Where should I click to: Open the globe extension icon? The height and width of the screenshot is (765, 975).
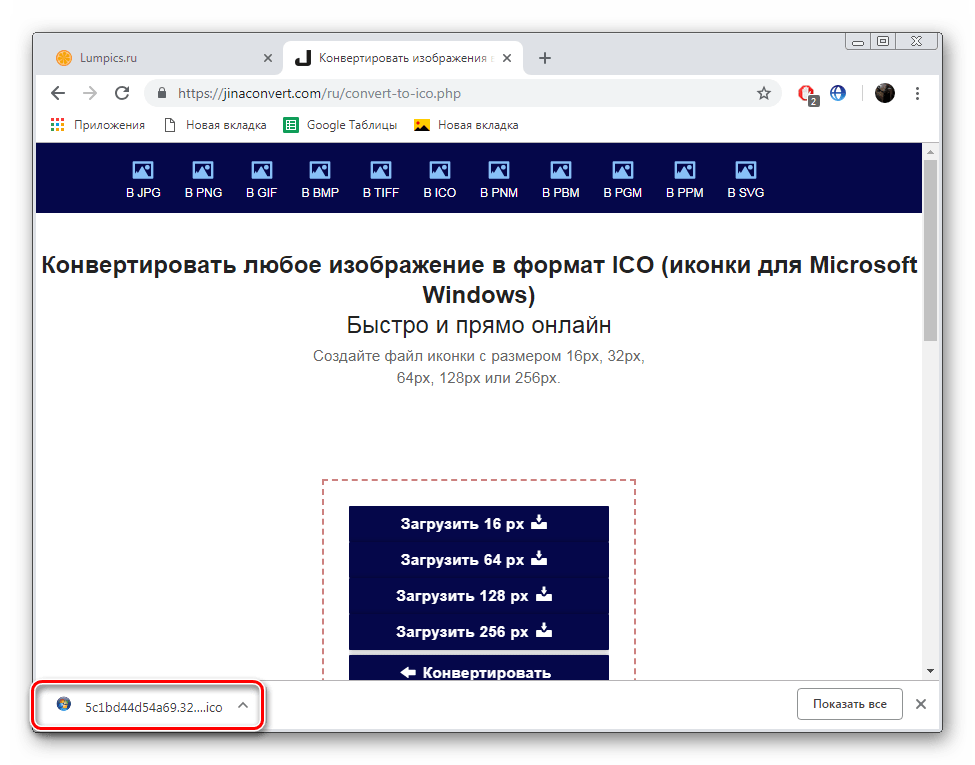click(838, 93)
